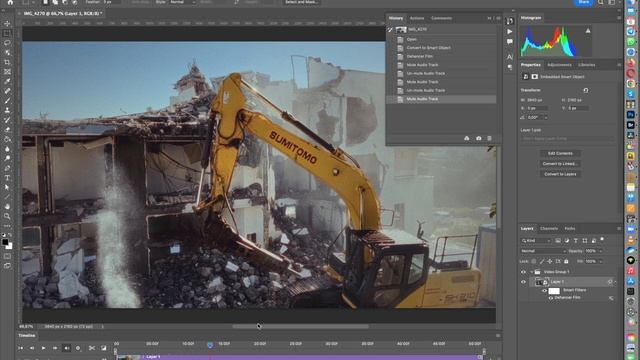The height and width of the screenshot is (360, 640).
Task: Click the Convert to Layers button
Action: (560, 174)
